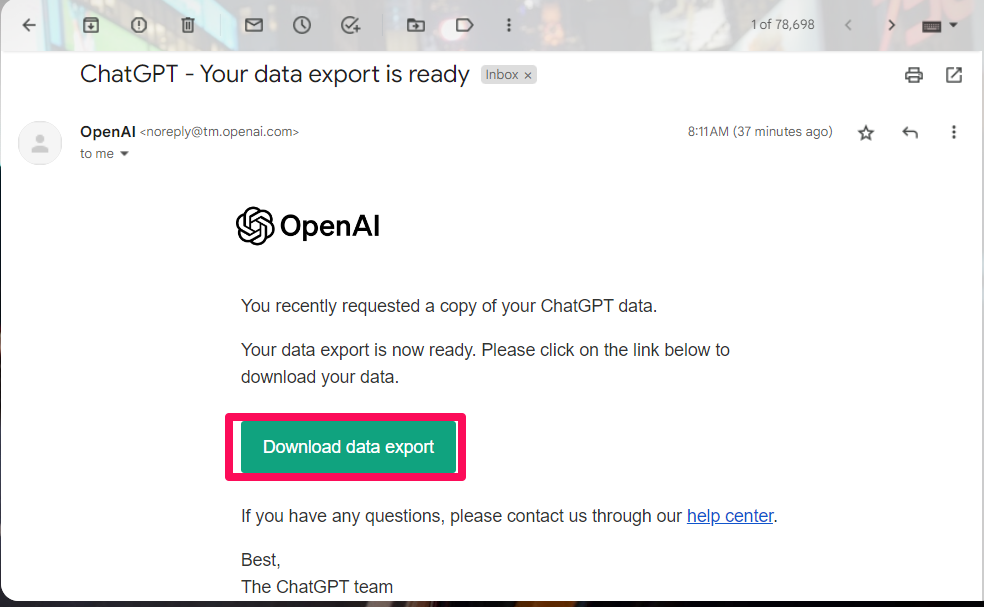Mark email as unread

254,25
